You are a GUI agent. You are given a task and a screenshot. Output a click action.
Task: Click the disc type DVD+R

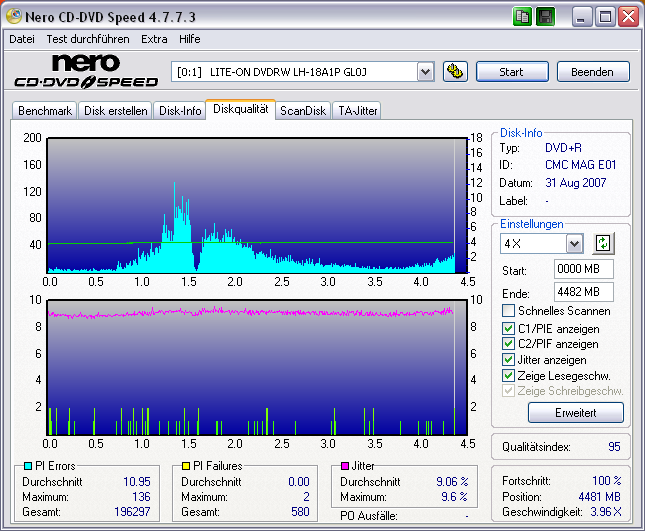point(563,148)
